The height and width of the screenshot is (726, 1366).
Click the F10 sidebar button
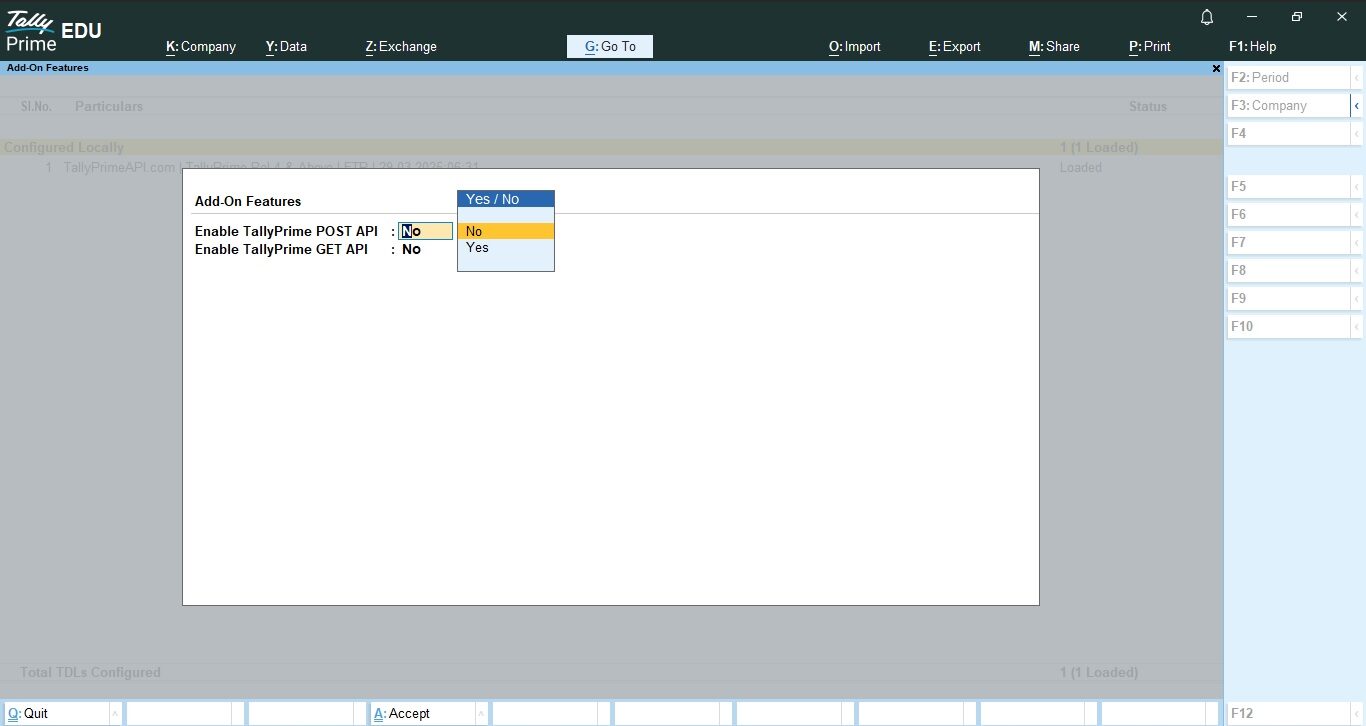click(x=1289, y=326)
